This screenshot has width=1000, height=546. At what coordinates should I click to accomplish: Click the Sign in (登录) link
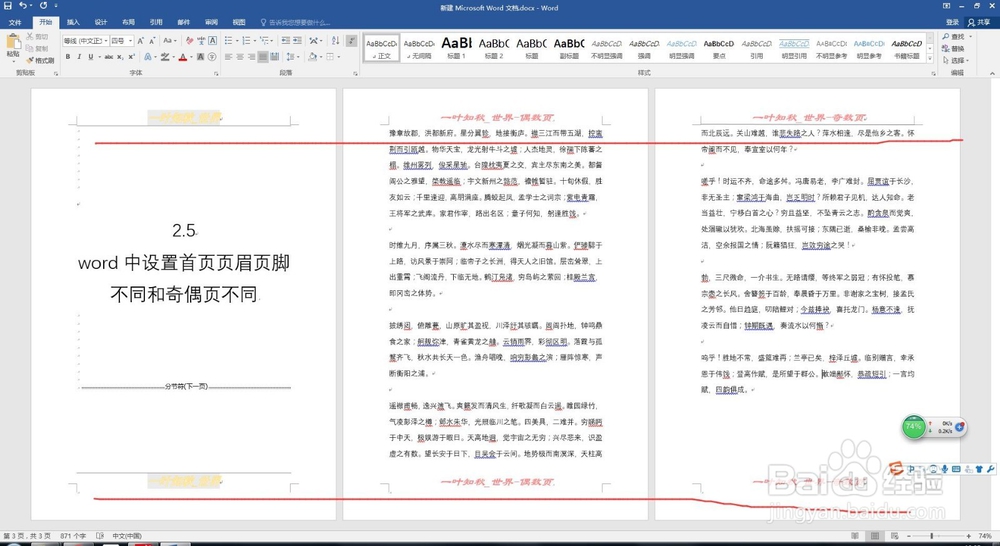point(952,22)
